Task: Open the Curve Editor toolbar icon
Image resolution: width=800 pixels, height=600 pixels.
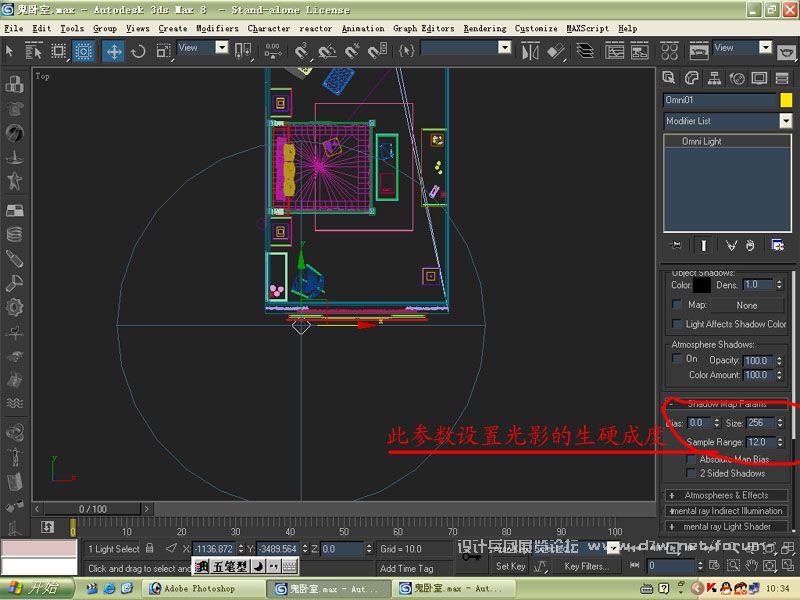Action: [x=614, y=51]
